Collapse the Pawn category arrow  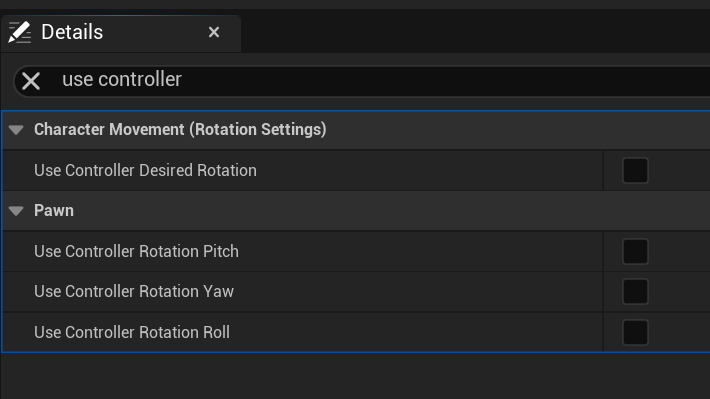point(16,211)
